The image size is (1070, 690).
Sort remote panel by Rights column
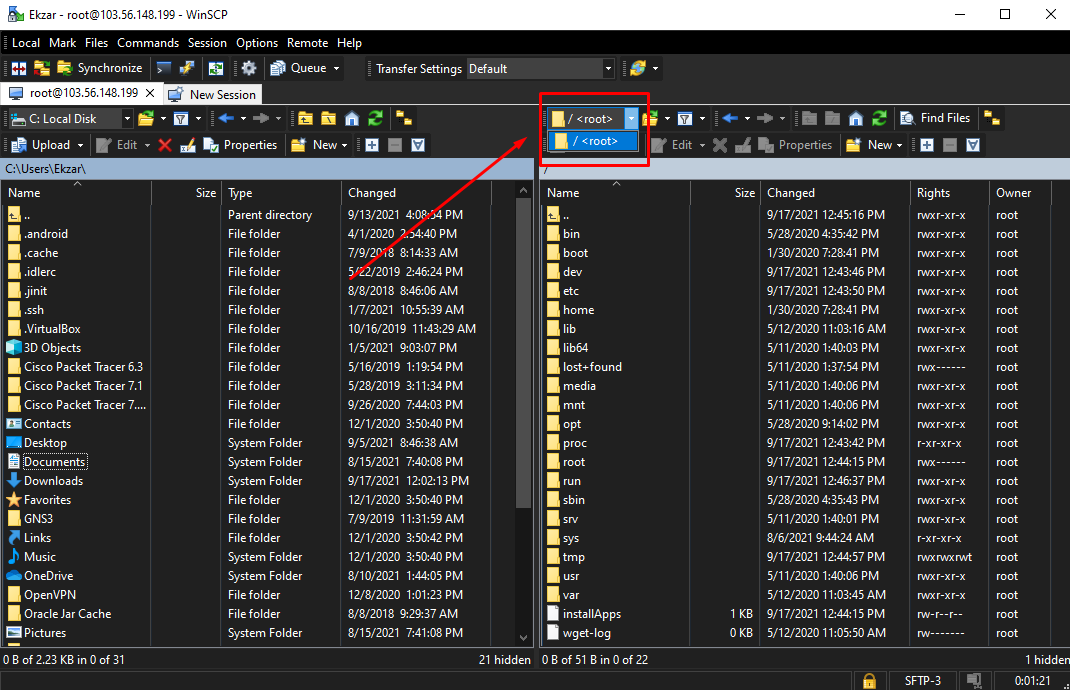949,192
